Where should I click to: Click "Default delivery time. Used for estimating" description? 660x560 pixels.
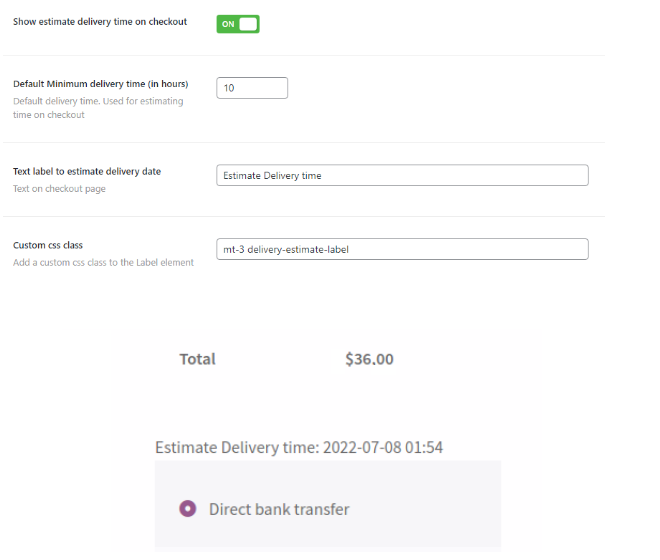(98, 101)
